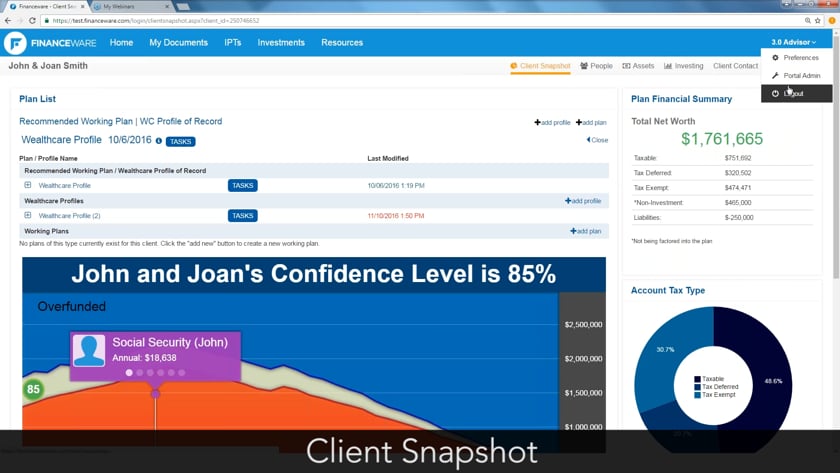Click the info icon next to 10/6/2016
840x473 pixels.
[159, 141]
